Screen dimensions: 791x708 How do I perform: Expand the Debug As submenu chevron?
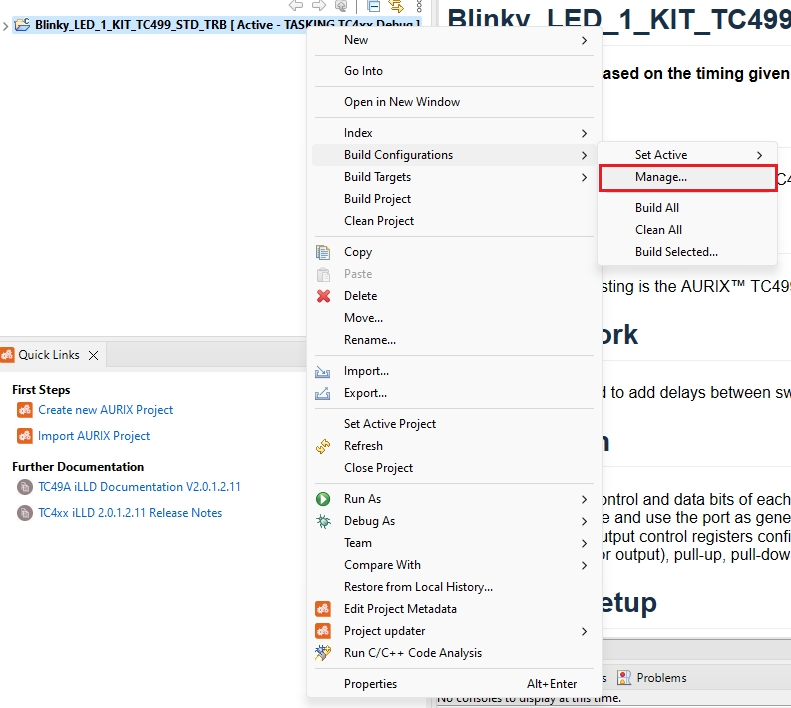[584, 522]
